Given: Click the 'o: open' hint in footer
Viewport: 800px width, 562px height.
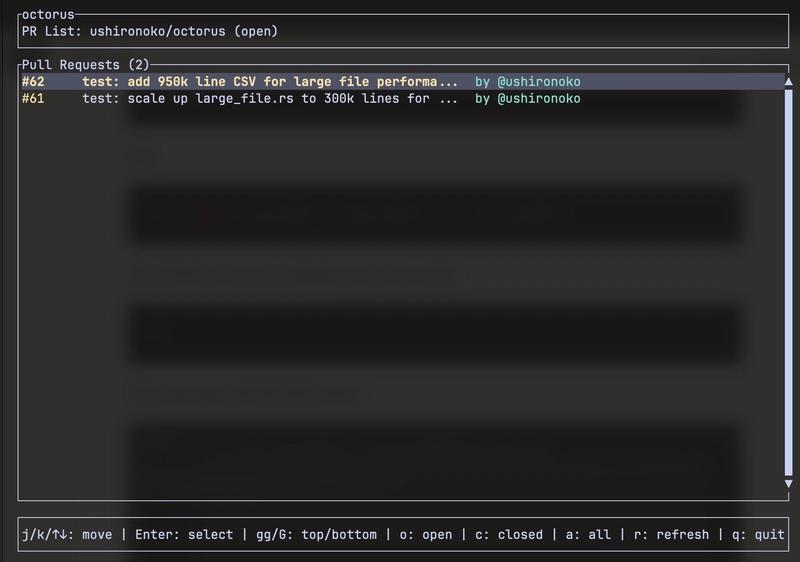Looking at the screenshot, I should point(426,534).
